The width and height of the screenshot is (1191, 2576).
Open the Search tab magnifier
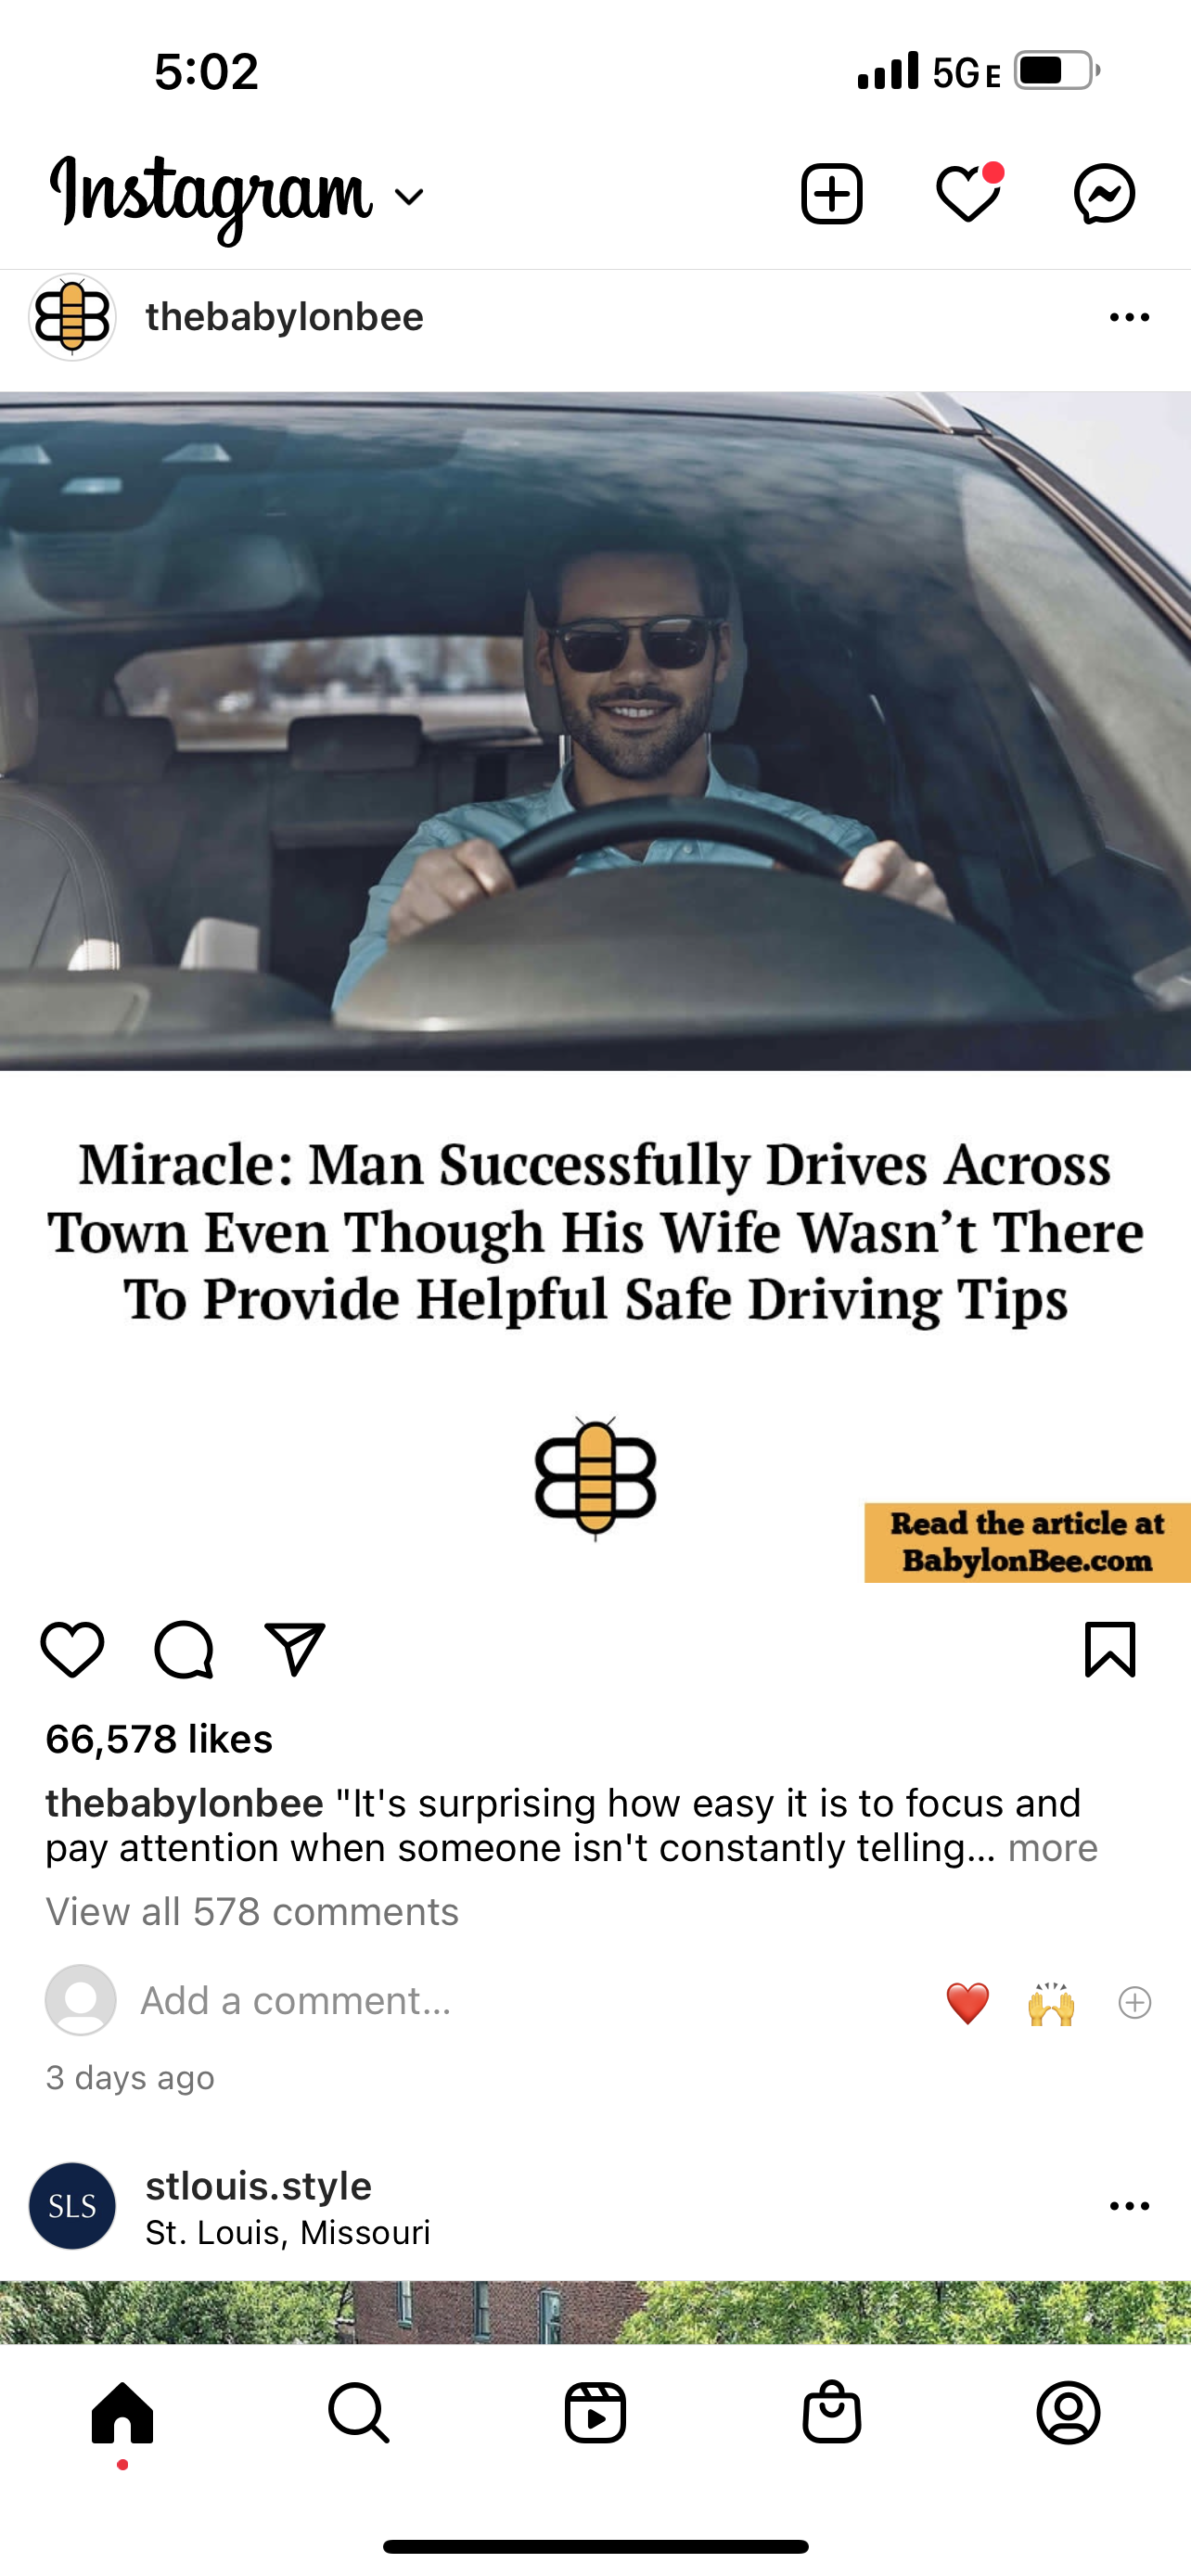pos(358,2413)
